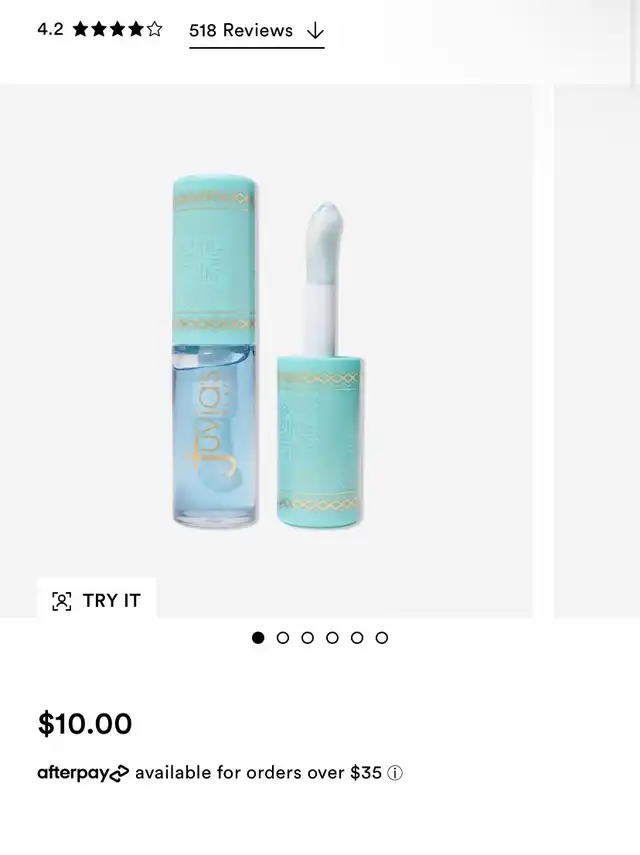Tap the face-scan icon in the TRY IT button
The image size is (640, 855).
click(62, 601)
